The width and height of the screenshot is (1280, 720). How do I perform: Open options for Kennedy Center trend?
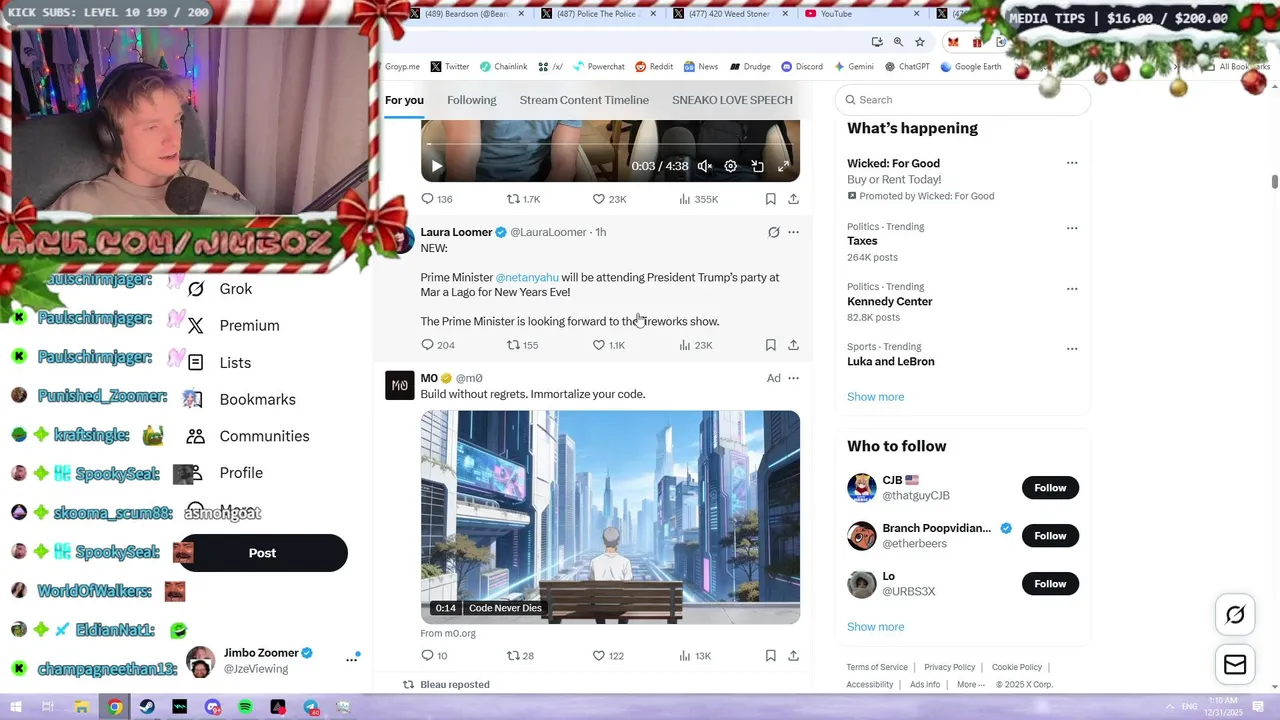pyautogui.click(x=1072, y=289)
